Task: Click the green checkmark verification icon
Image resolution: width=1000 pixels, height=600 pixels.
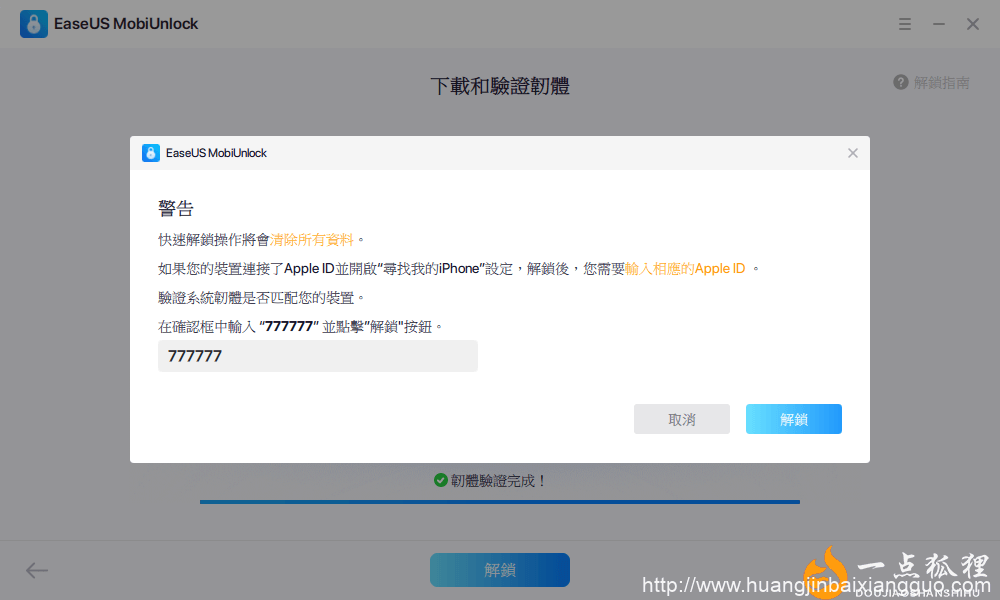Action: tap(440, 480)
